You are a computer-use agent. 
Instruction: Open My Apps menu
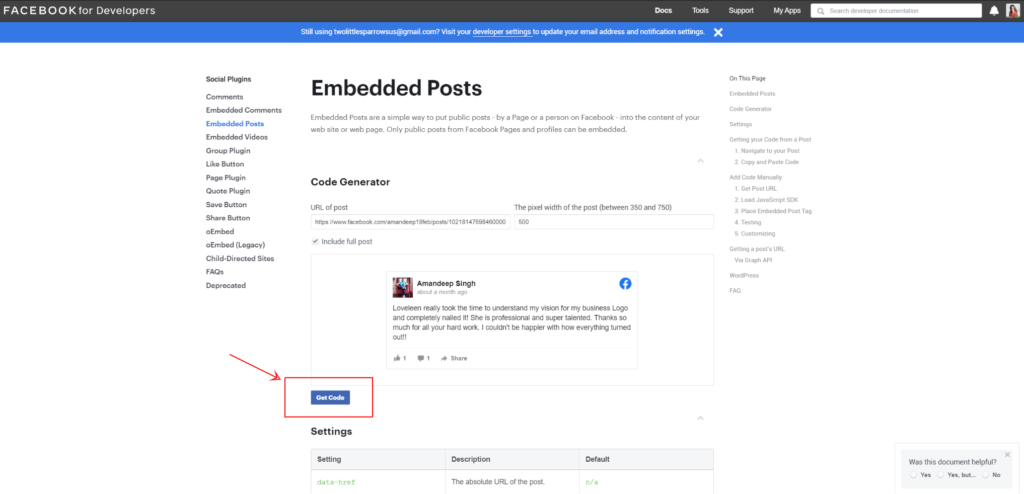point(787,10)
